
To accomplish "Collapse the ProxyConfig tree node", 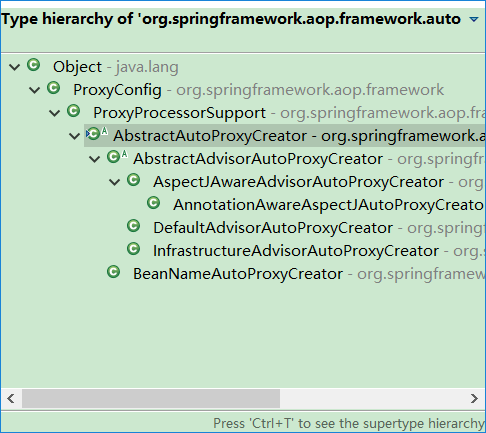I will pos(35,90).
